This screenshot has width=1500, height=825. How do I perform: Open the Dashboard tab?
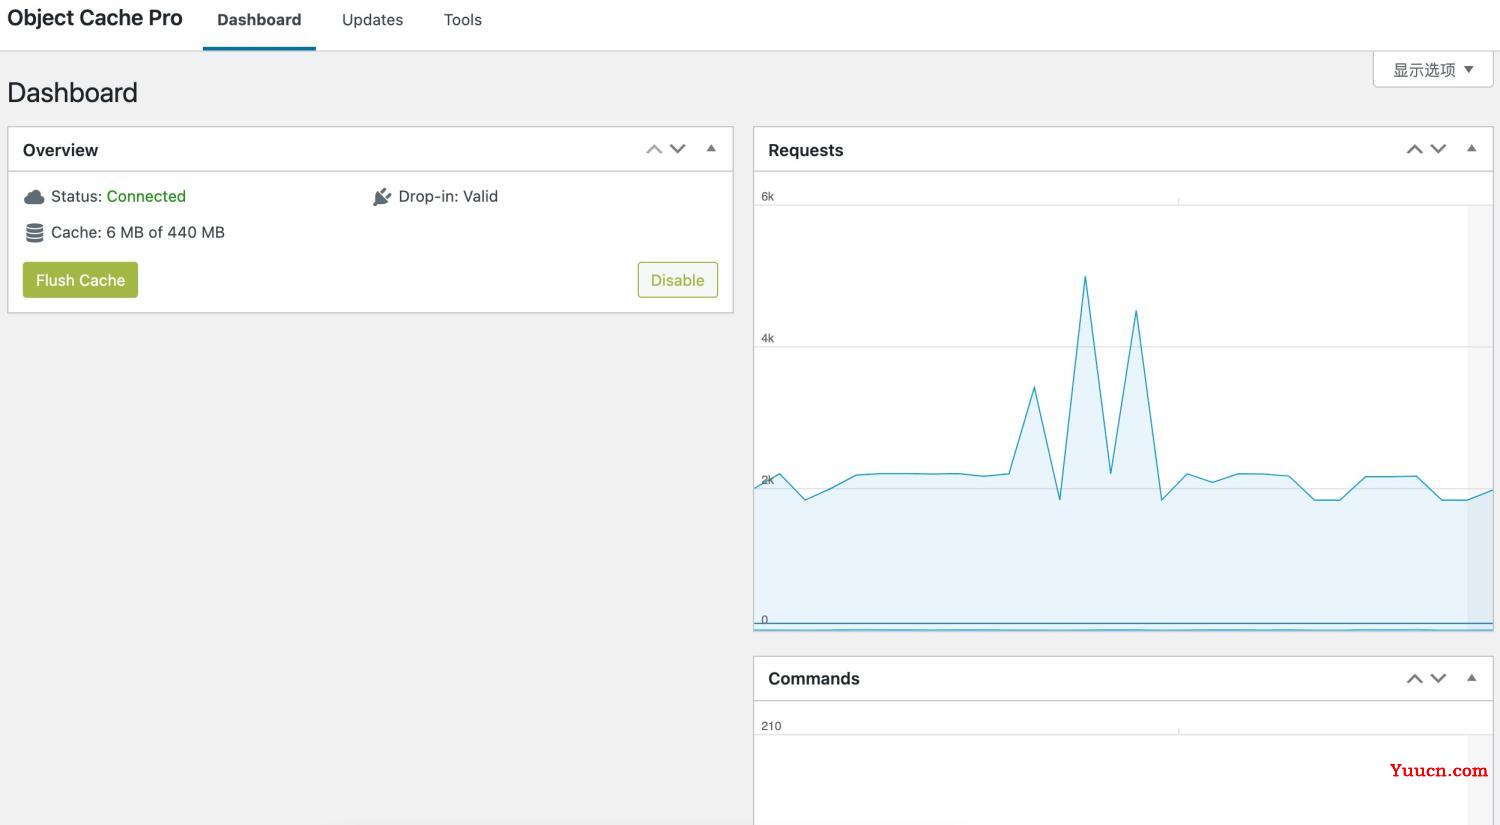pyautogui.click(x=259, y=20)
